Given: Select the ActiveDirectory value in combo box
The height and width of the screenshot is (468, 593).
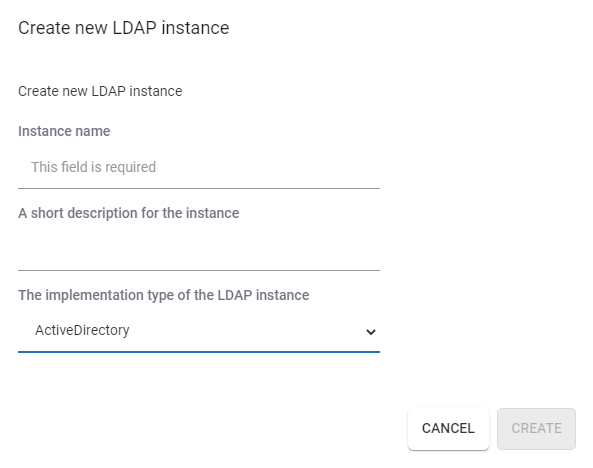Looking at the screenshot, I should click(x=82, y=330).
